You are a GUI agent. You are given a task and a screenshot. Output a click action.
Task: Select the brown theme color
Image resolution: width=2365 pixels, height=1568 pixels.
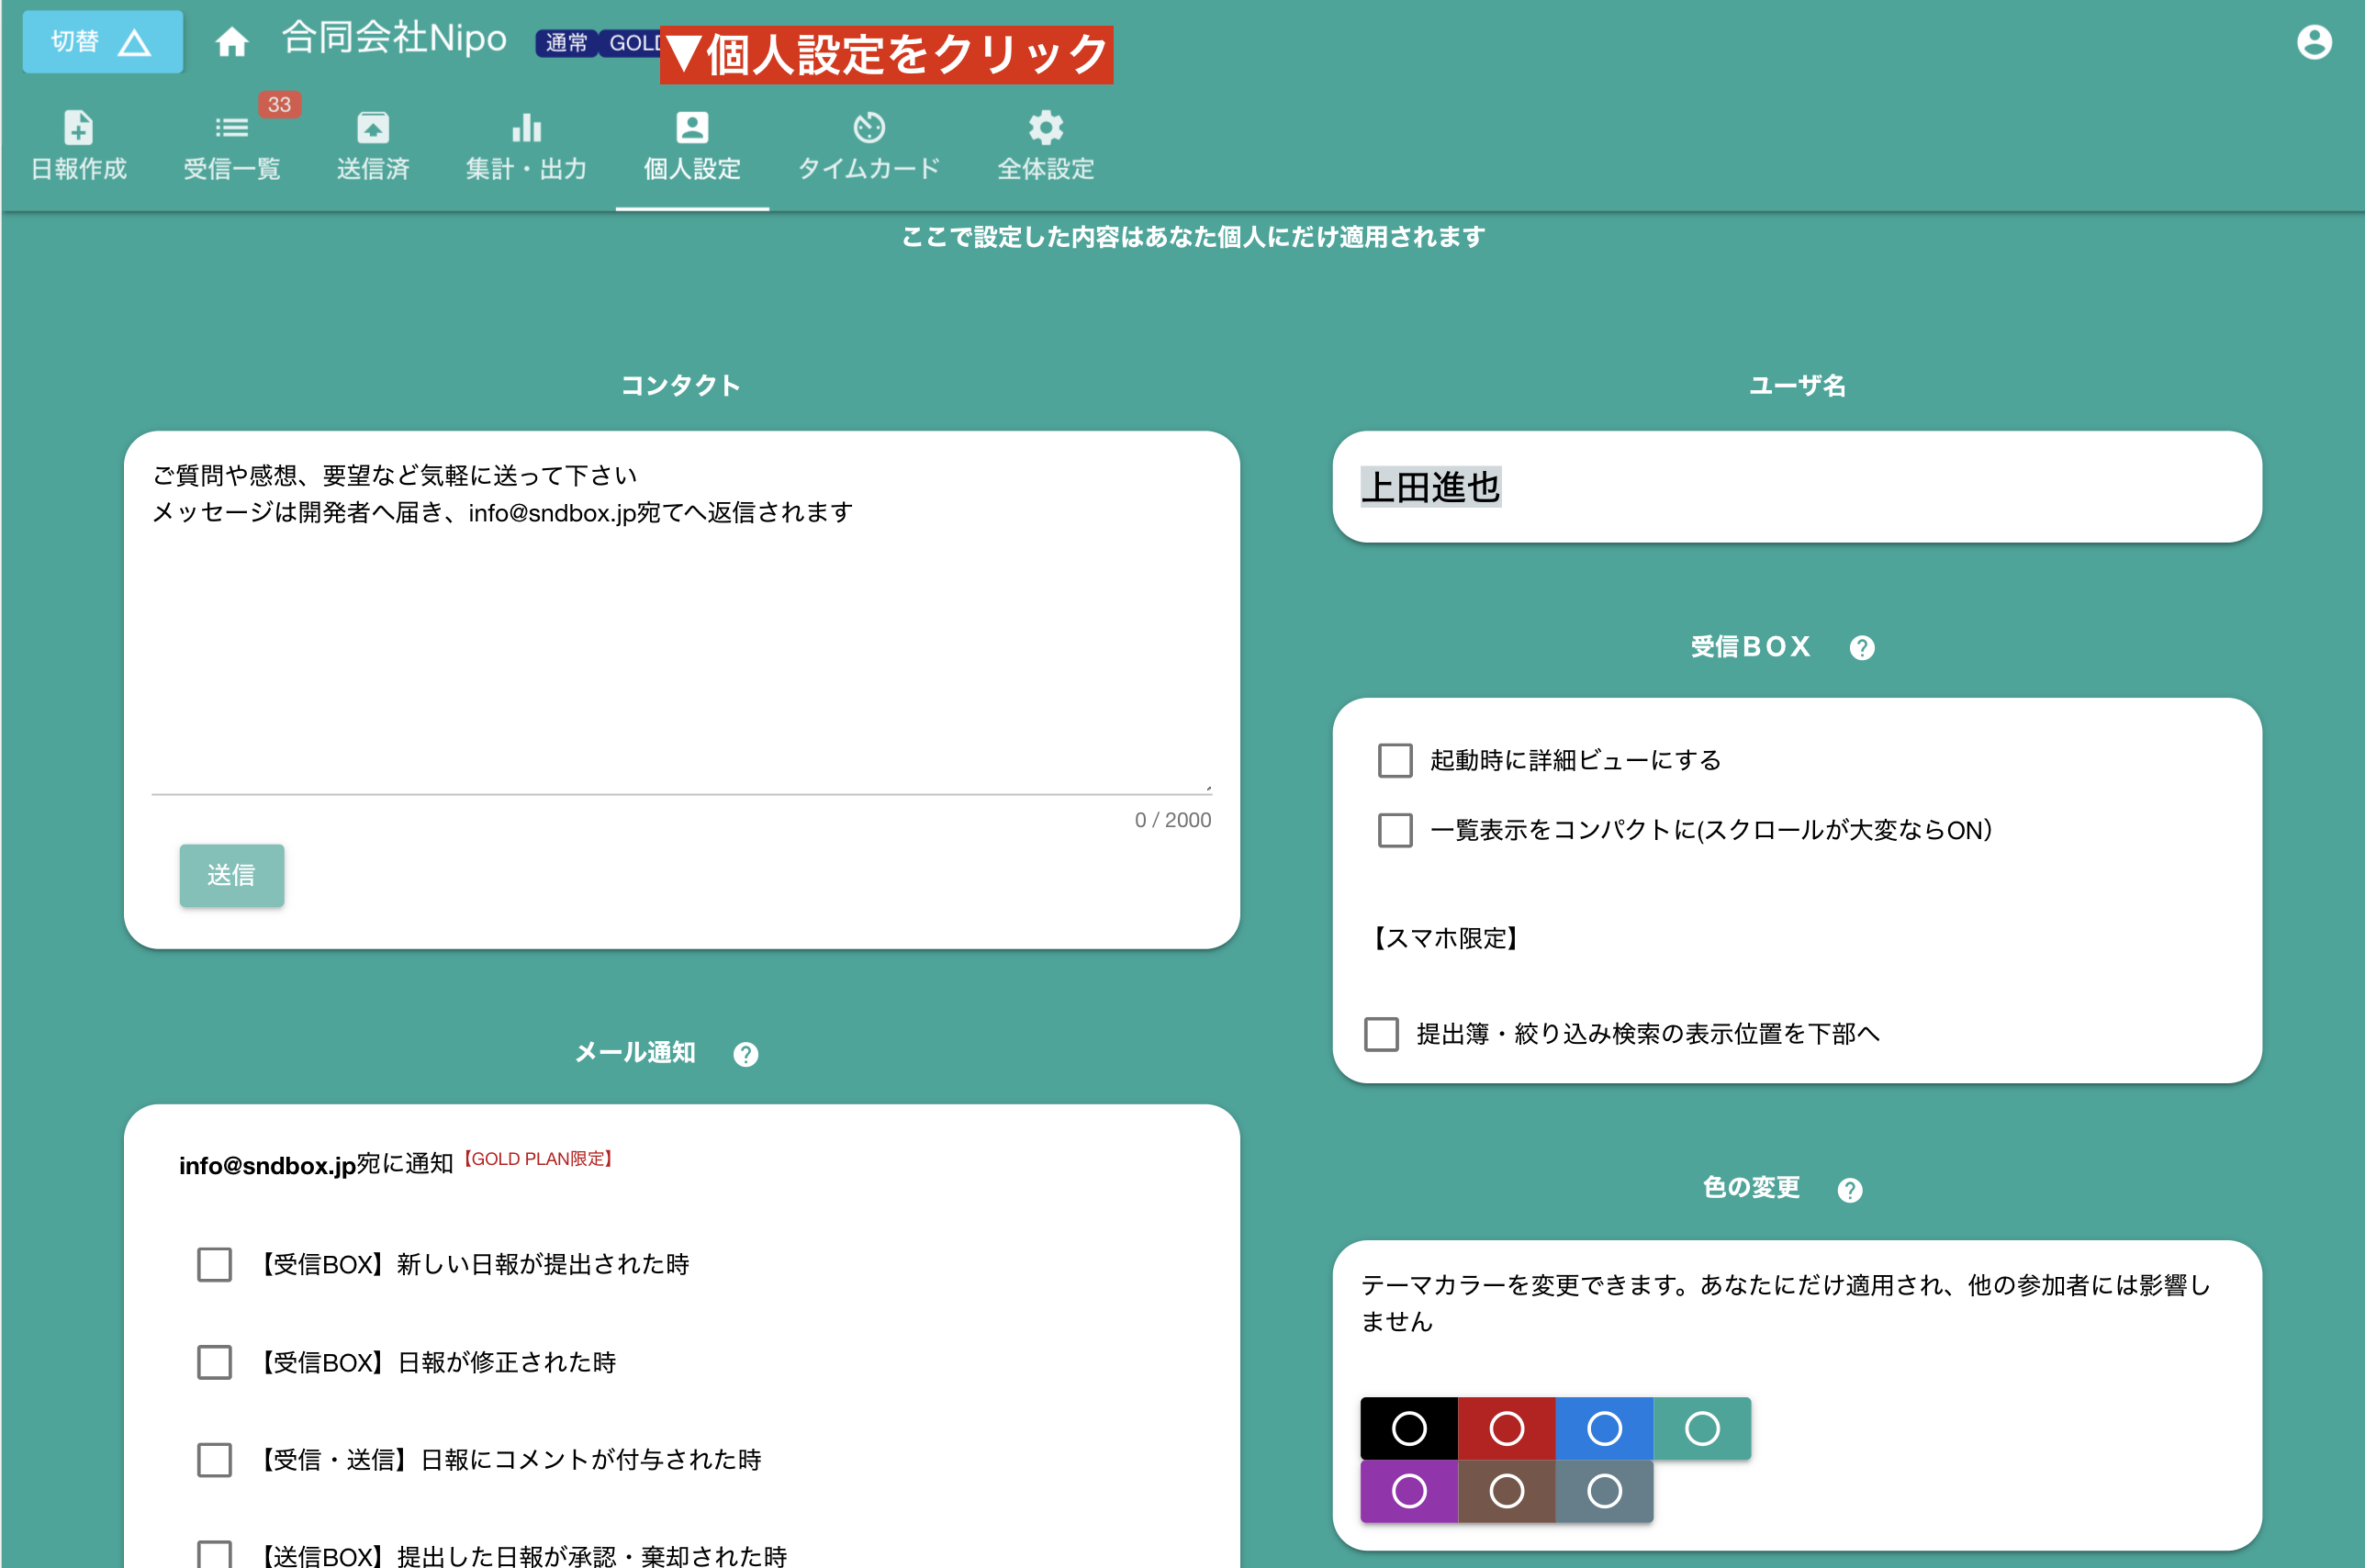click(x=1506, y=1491)
